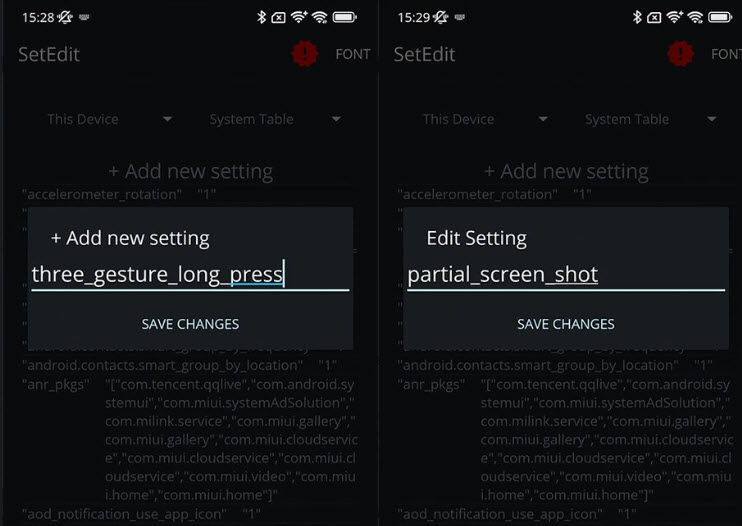Click SAVE CHANGES in the Edit Setting dialog
The image size is (742, 526).
click(x=565, y=324)
